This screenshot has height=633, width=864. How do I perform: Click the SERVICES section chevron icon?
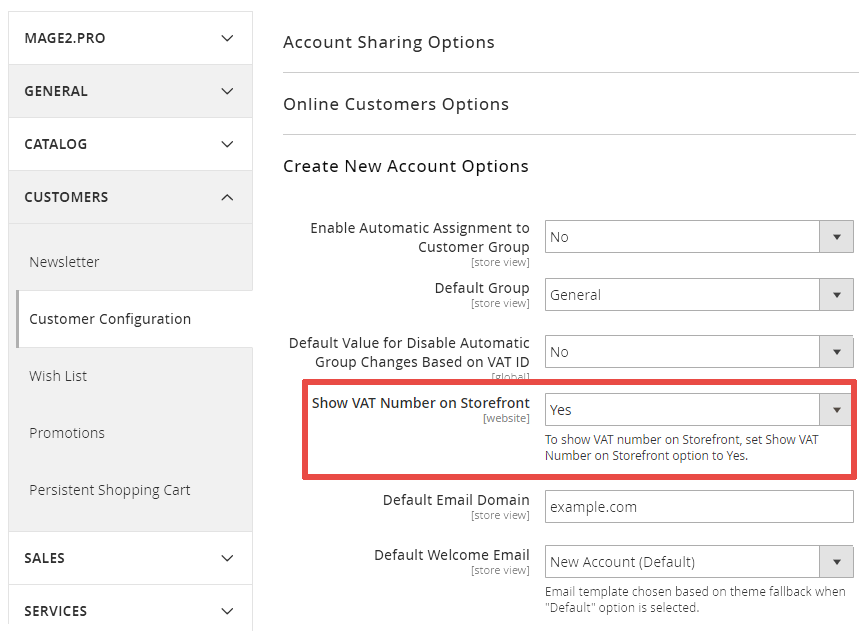pos(227,611)
